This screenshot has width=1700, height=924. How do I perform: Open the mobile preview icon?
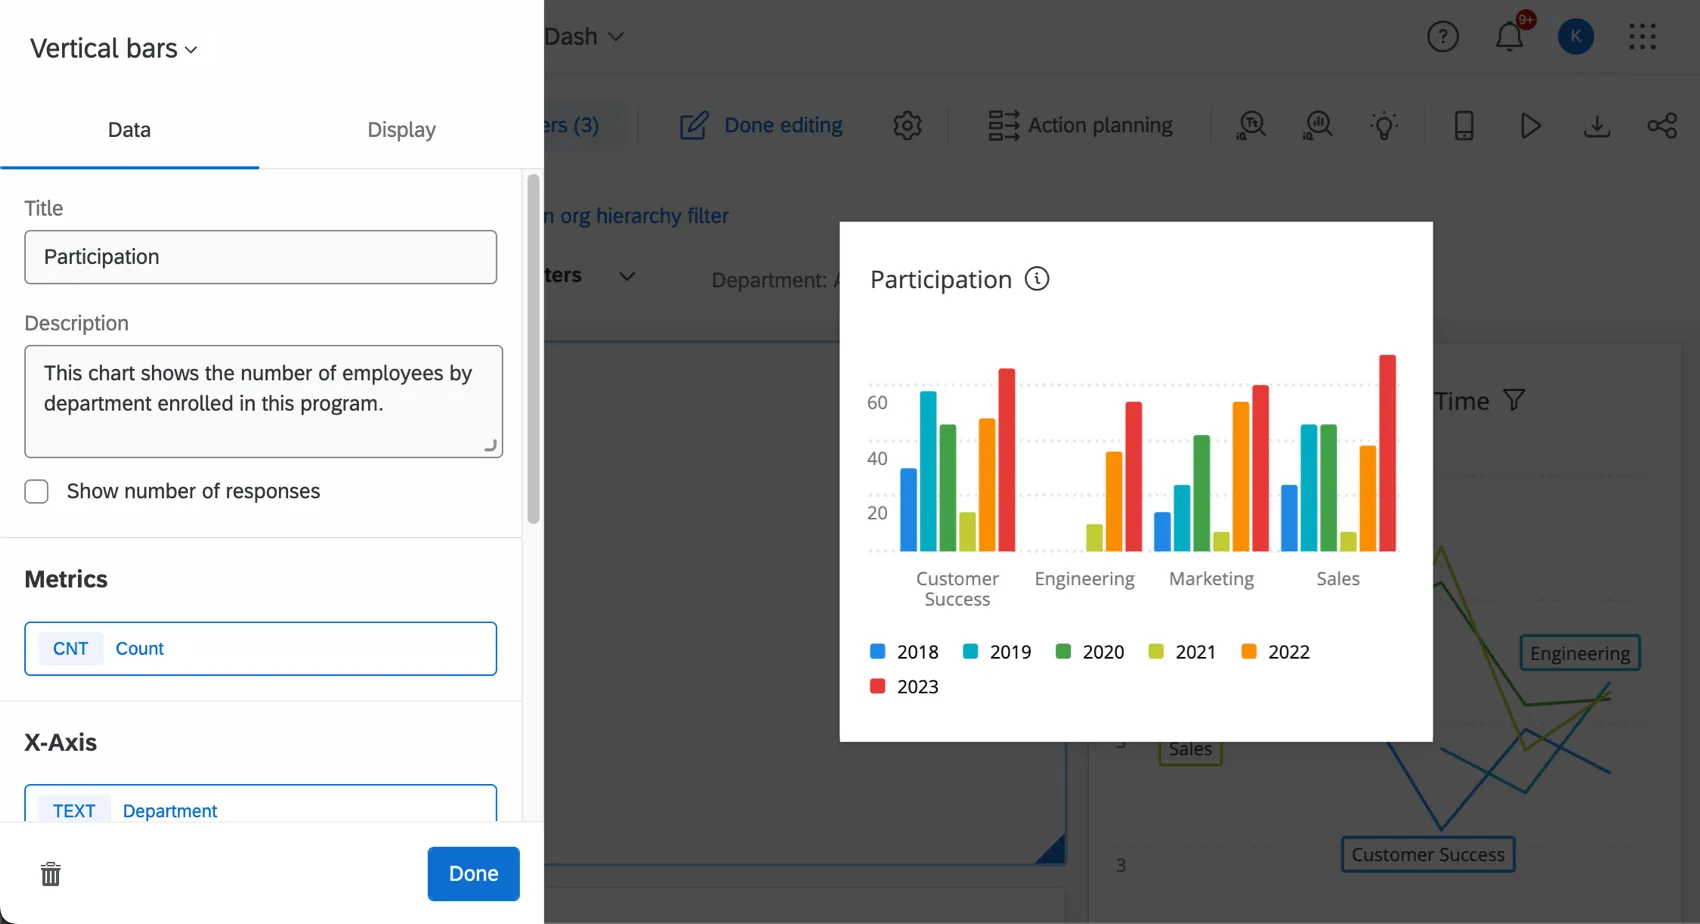click(1464, 125)
